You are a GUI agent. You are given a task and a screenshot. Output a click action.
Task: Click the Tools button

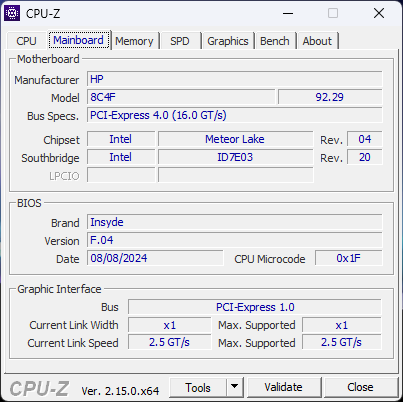198,387
